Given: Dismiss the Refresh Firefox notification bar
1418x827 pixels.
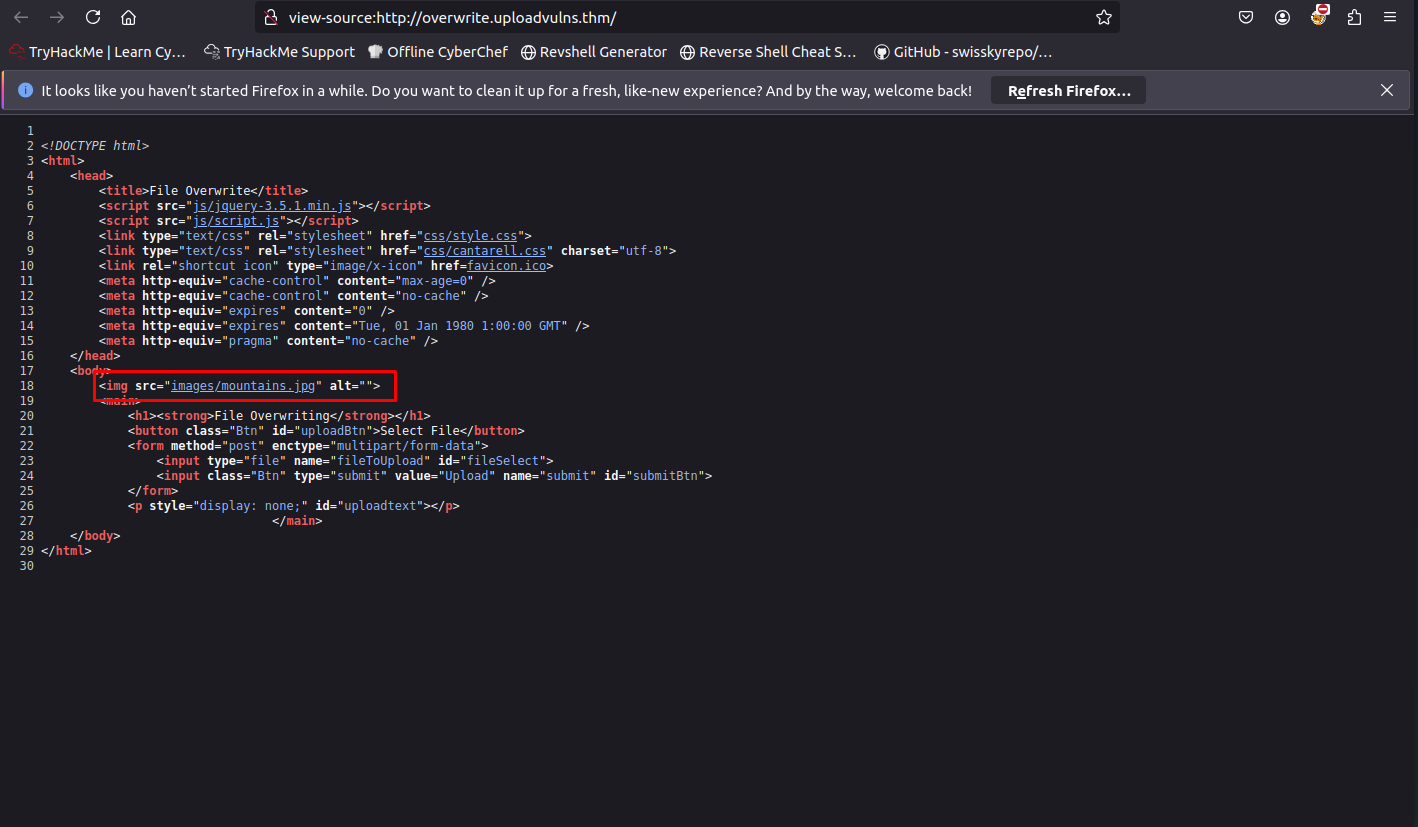Looking at the screenshot, I should 1387,90.
